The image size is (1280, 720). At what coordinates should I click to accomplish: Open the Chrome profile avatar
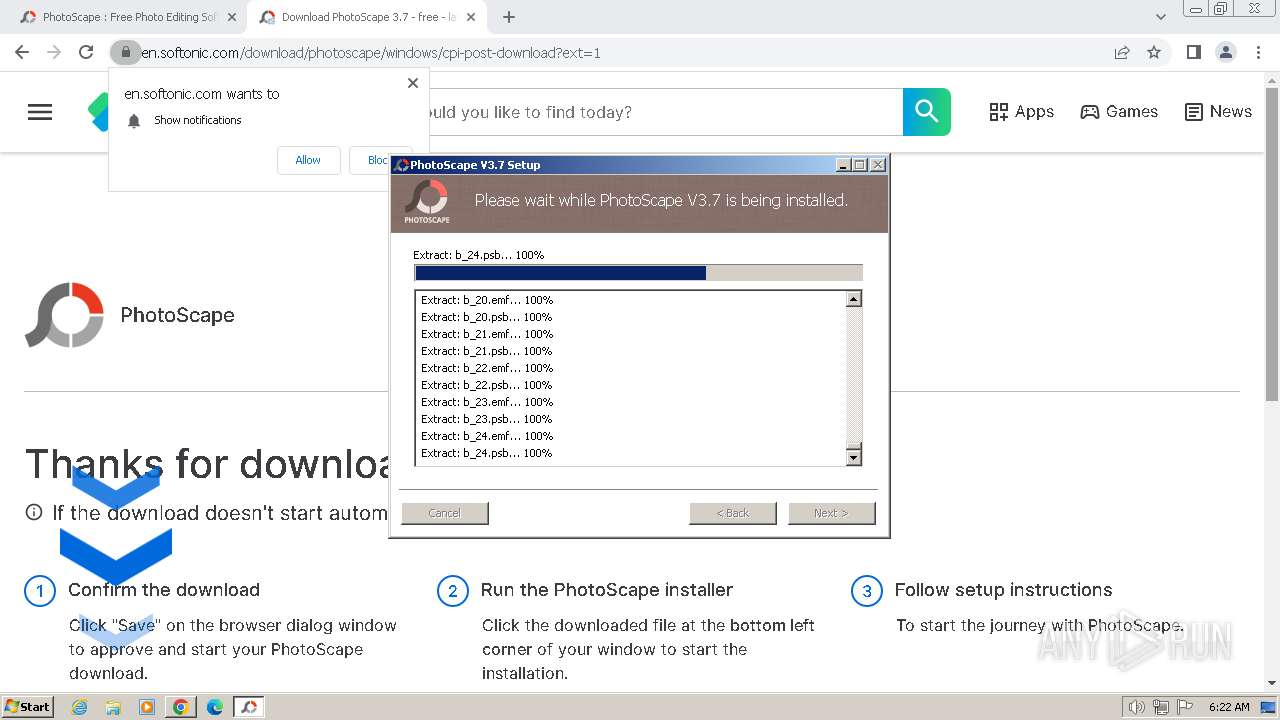tap(1225, 53)
